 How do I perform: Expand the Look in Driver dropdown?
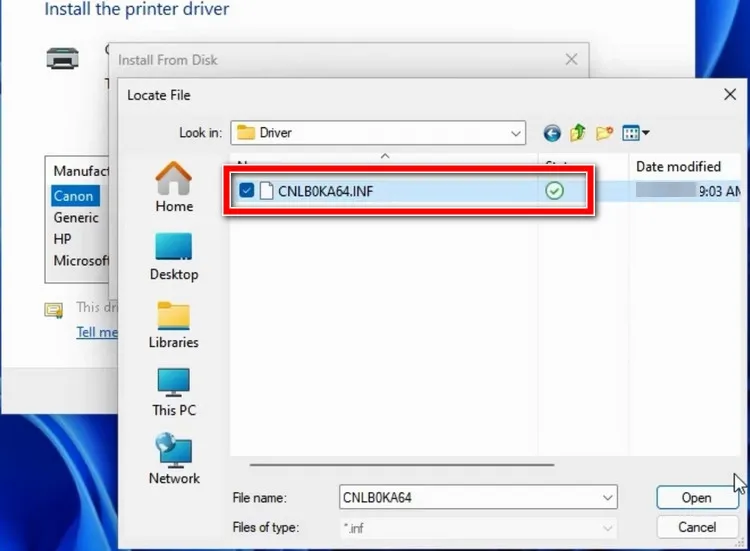(x=516, y=133)
